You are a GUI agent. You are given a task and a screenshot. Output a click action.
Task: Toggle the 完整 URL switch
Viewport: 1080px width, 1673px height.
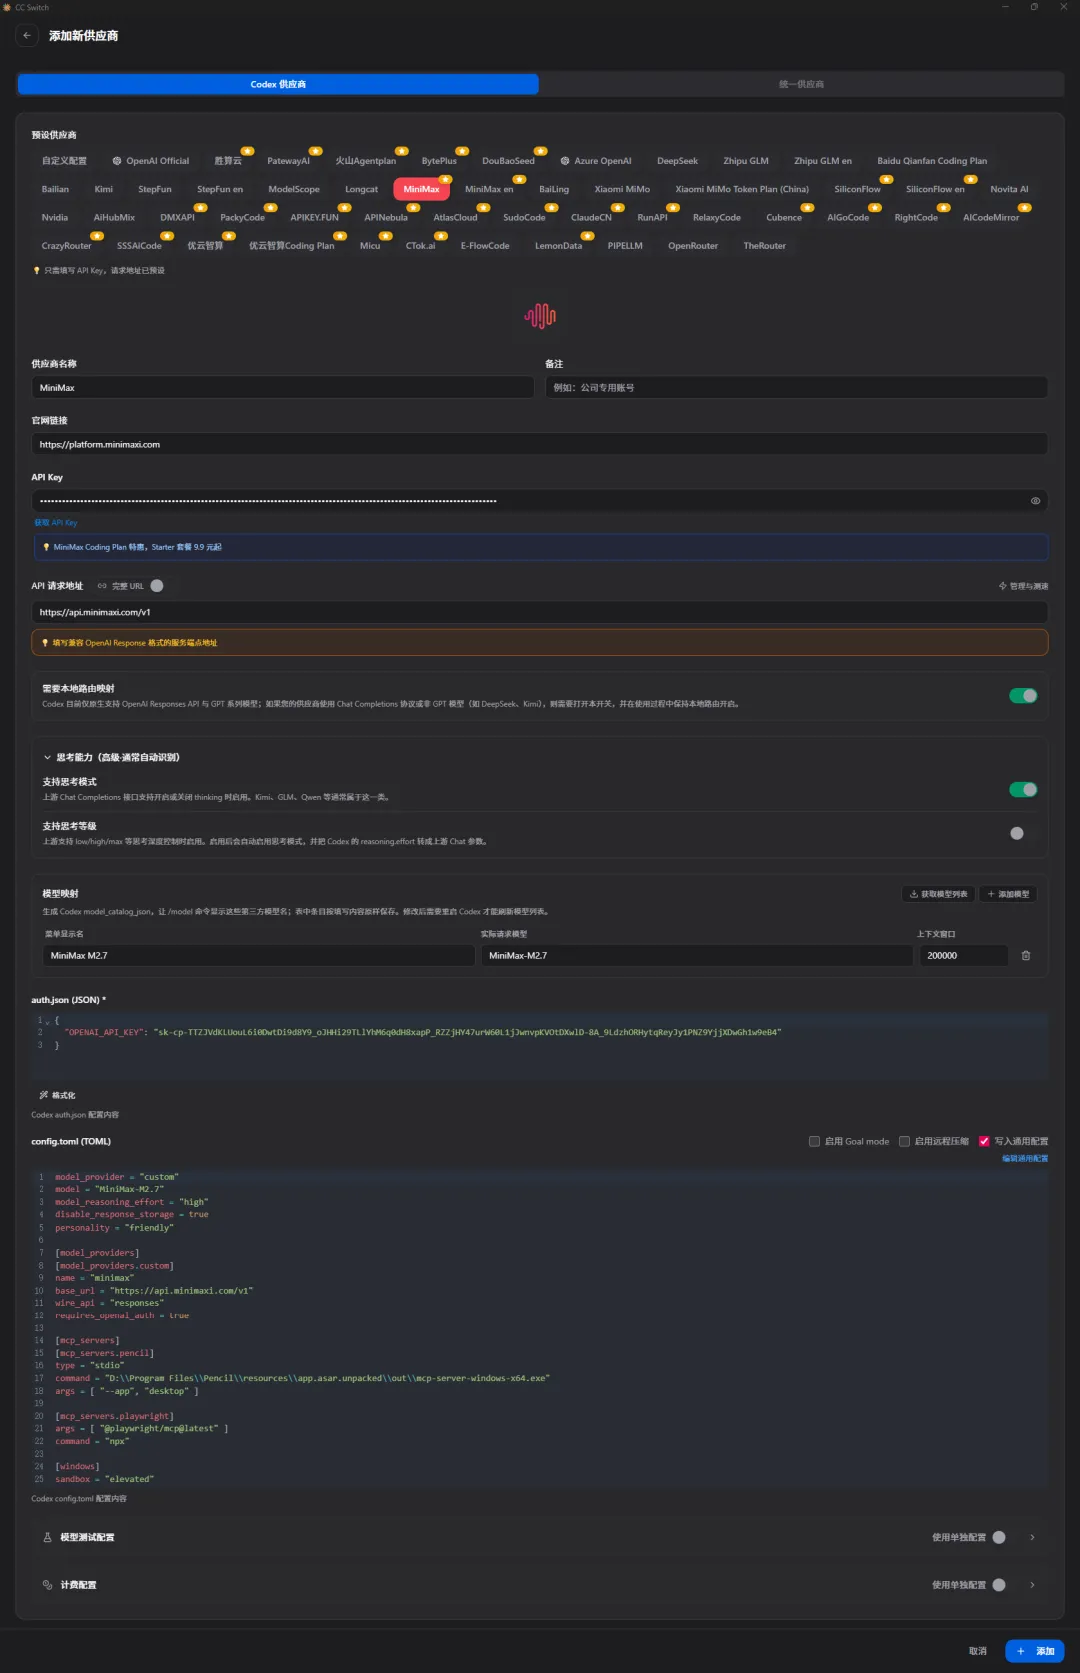click(157, 586)
